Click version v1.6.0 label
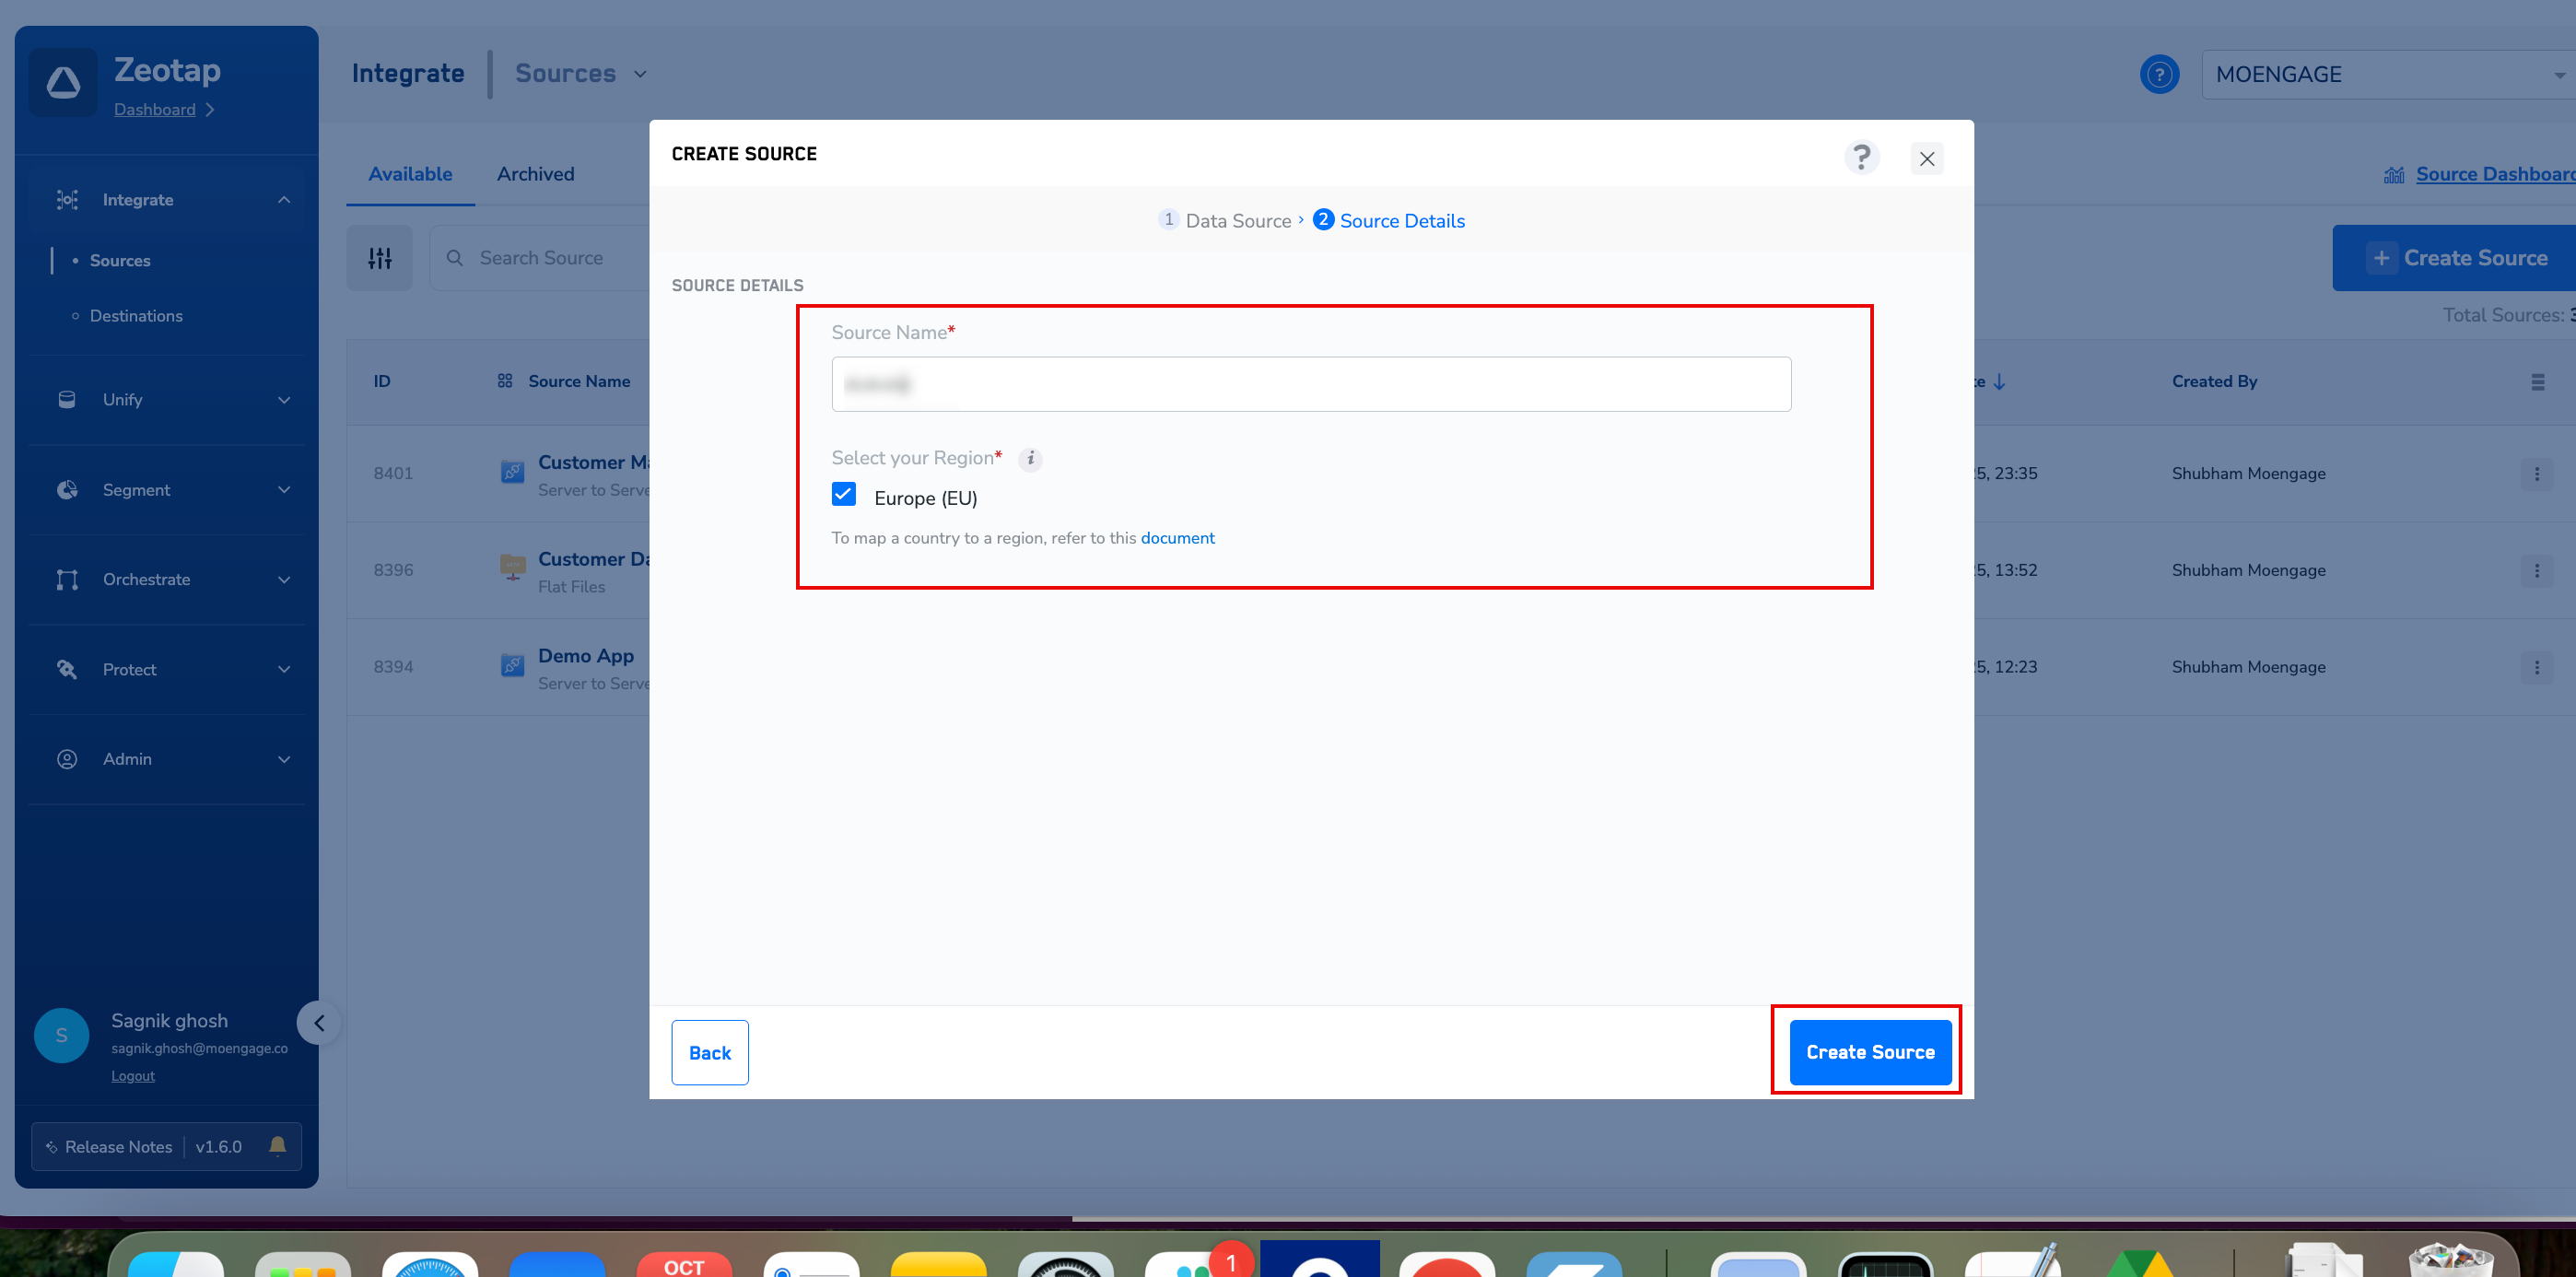This screenshot has width=2576, height=1277. pos(219,1147)
